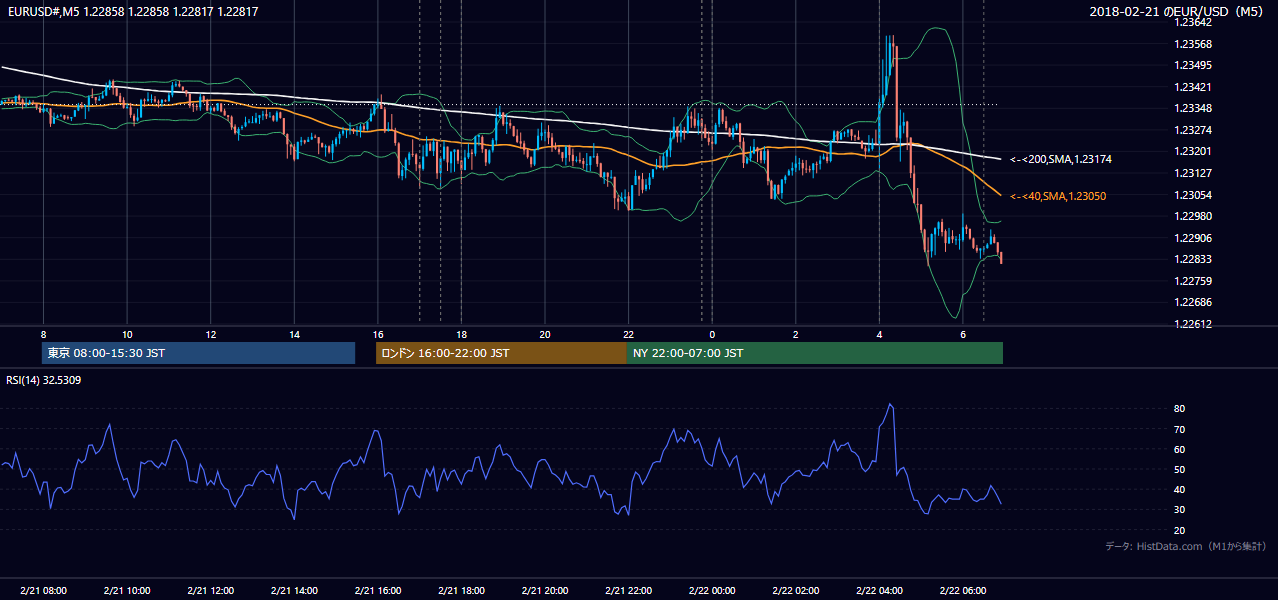The image size is (1278, 600).
Task: Click the 2/21 16:00 date label
Action: click(378, 591)
